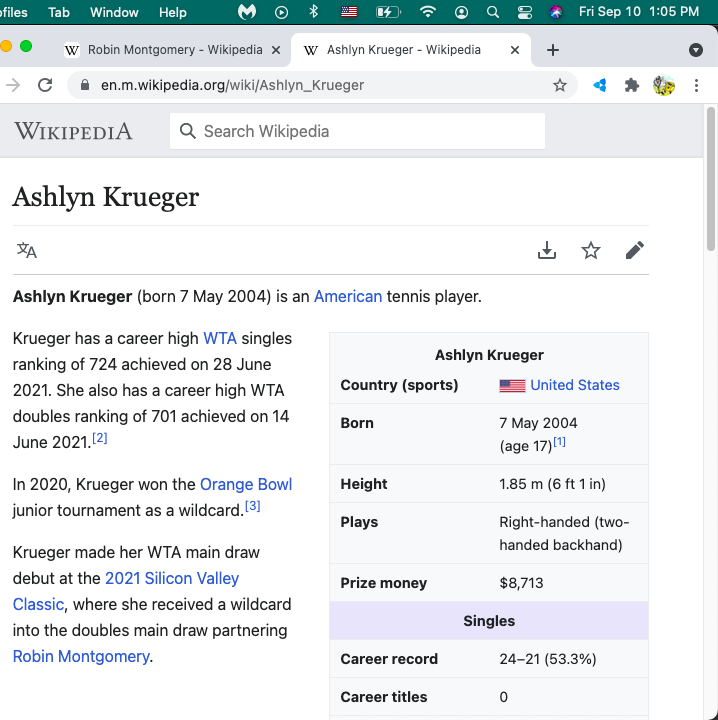718x720 pixels.
Task: Follow the 2021 Silicon Valley Classic link
Action: click(x=172, y=579)
